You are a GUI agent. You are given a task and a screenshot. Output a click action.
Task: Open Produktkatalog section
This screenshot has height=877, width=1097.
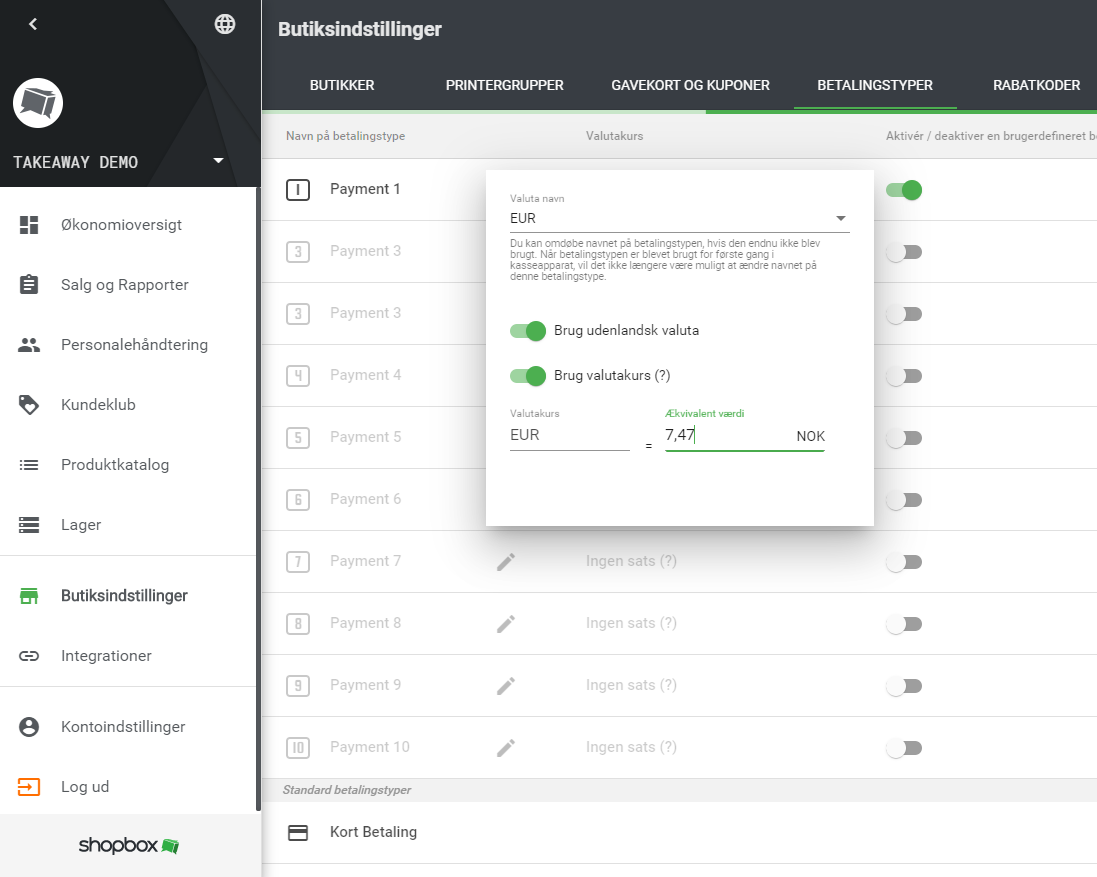point(115,465)
